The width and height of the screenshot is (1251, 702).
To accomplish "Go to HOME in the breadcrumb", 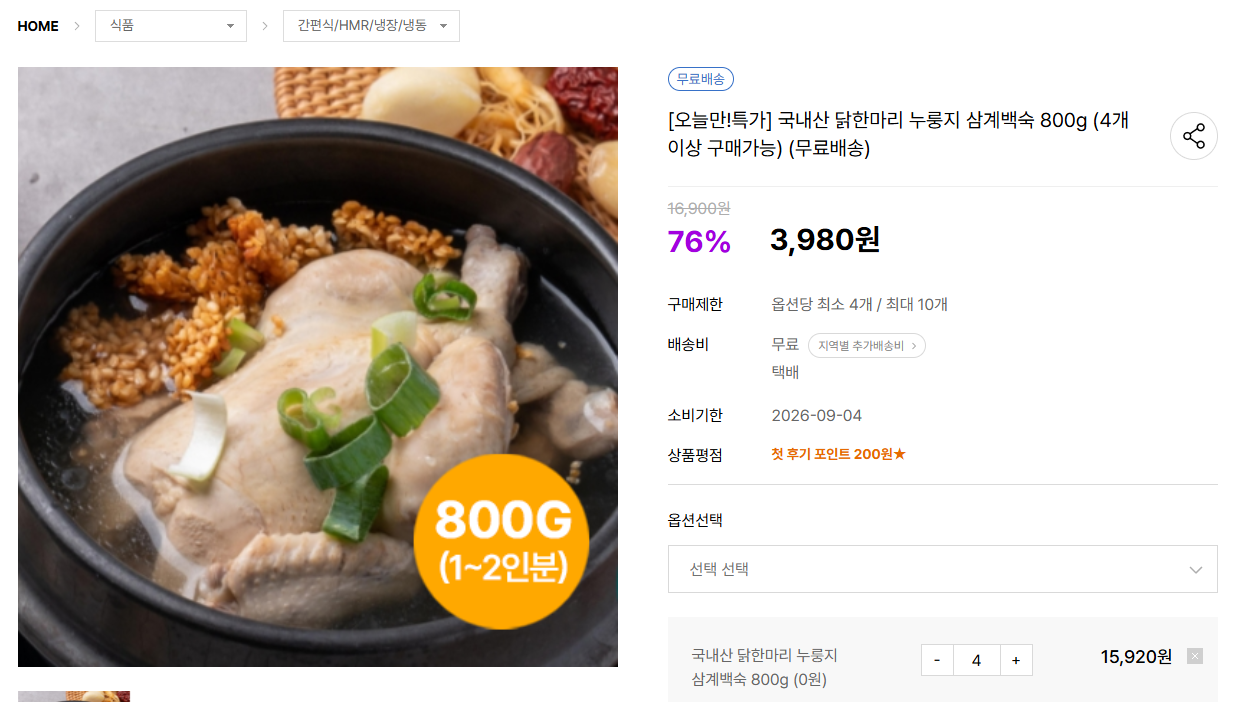I will coord(38,26).
